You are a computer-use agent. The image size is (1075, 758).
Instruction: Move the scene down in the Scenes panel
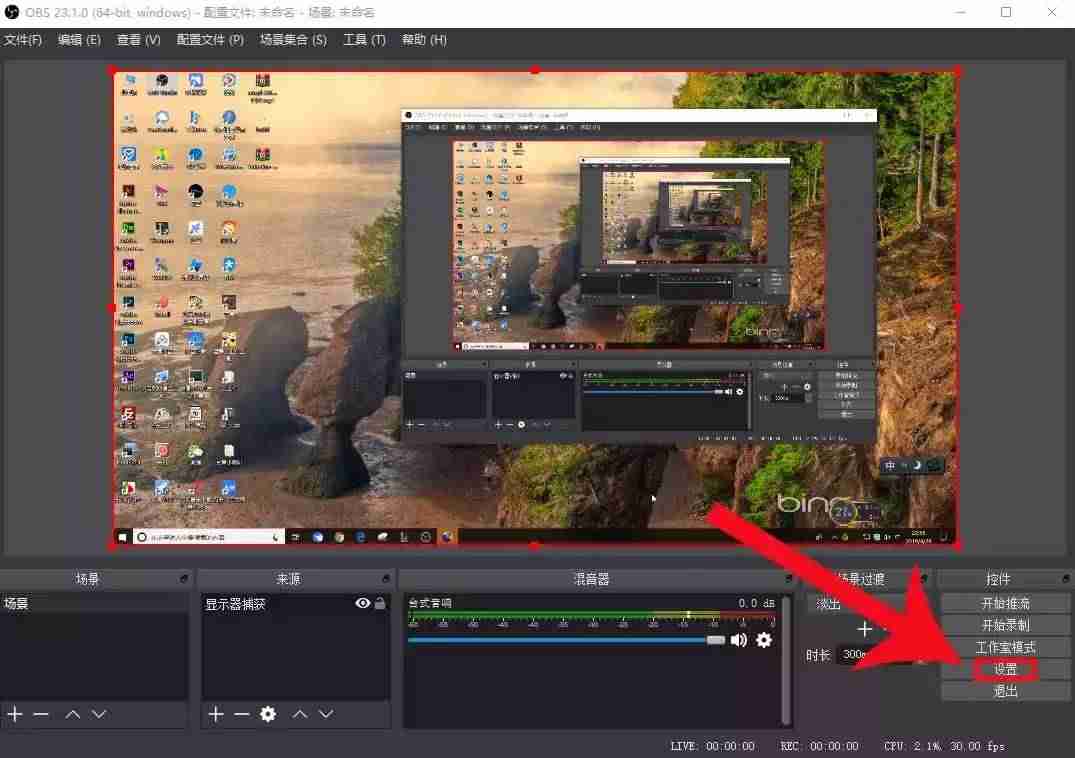tap(99, 714)
